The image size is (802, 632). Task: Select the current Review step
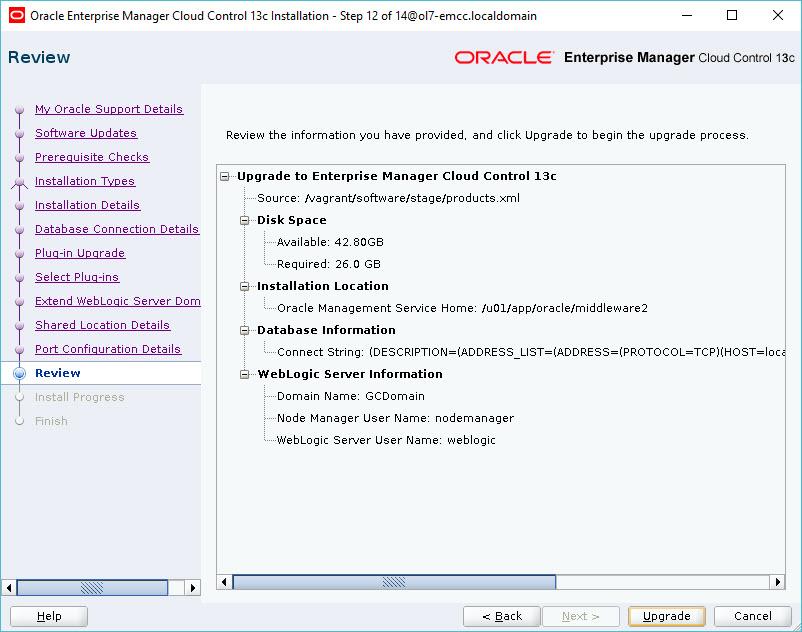click(x=58, y=373)
